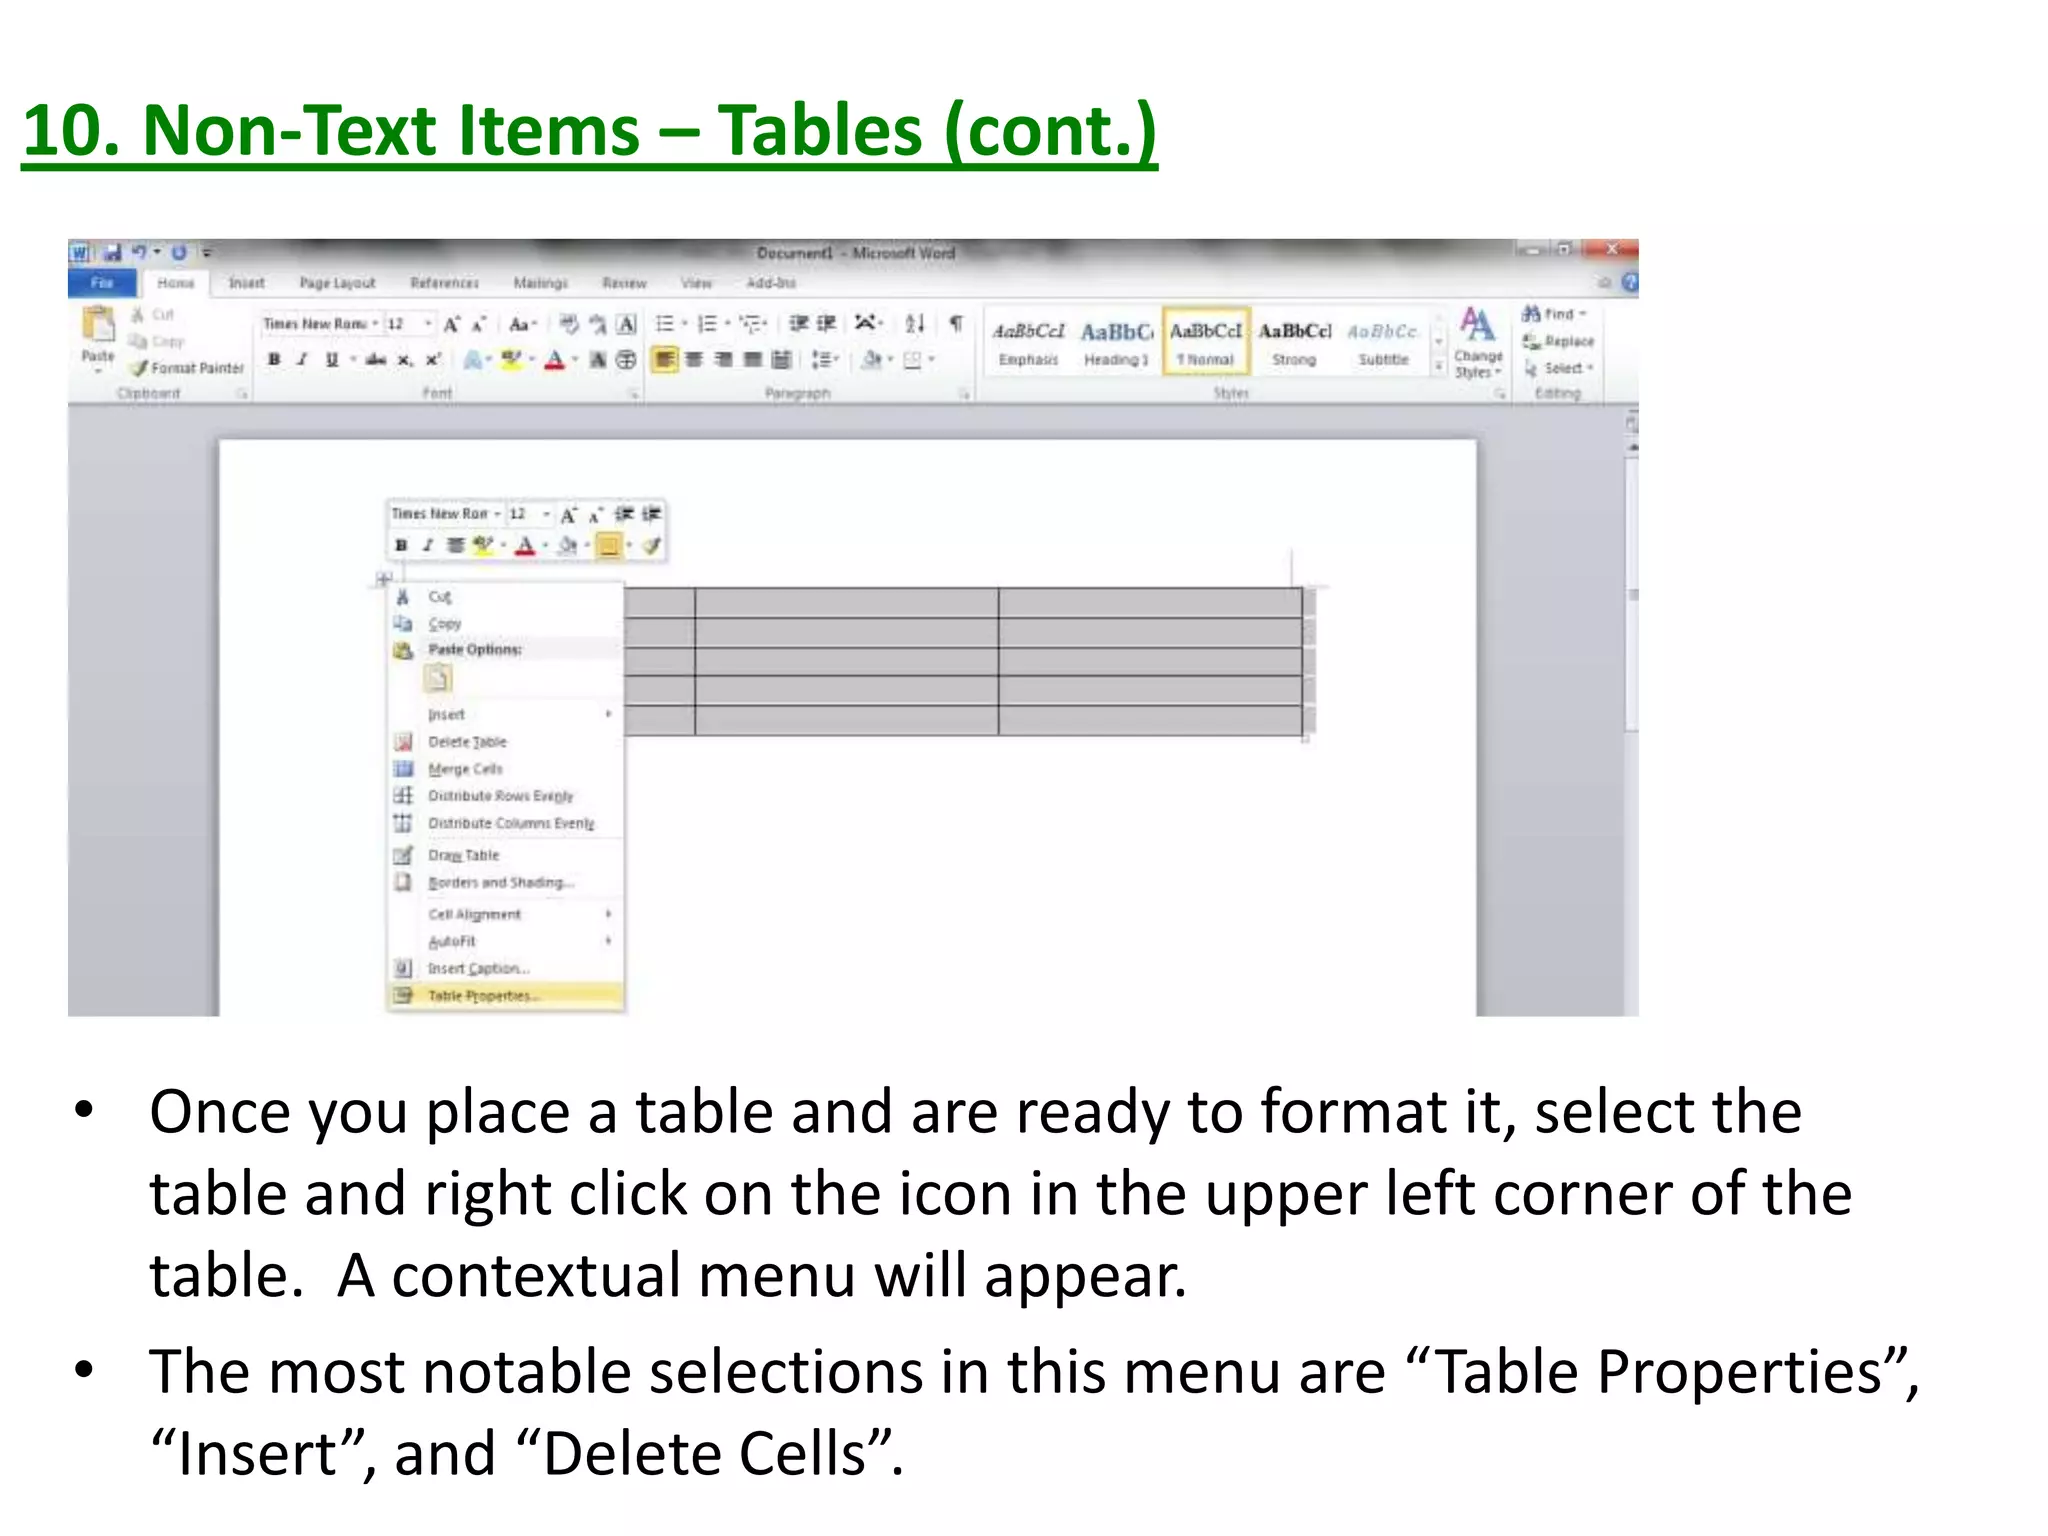Click the Justify alignment icon in ribbon
Viewport: 2048px width, 1536px height.
pyautogui.click(x=753, y=360)
